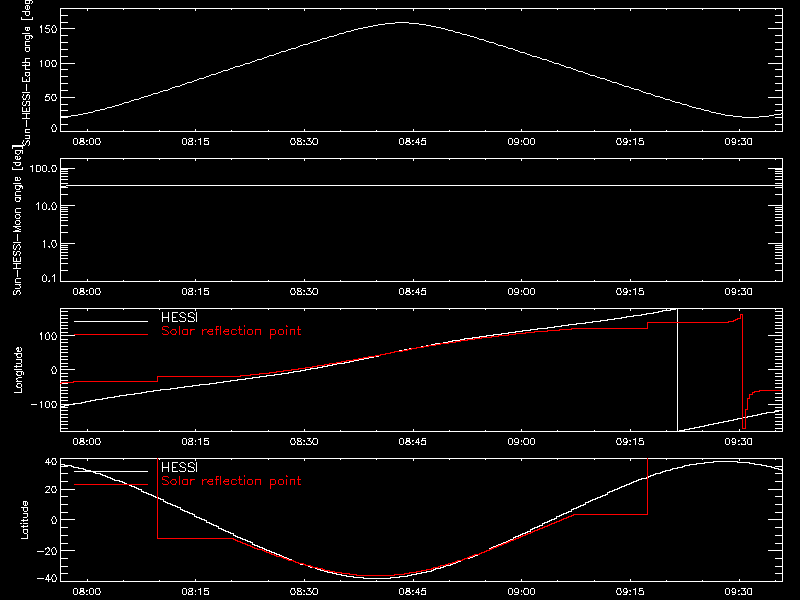Click the red legend line in Latitude panel
The image size is (800, 600).
click(111, 484)
